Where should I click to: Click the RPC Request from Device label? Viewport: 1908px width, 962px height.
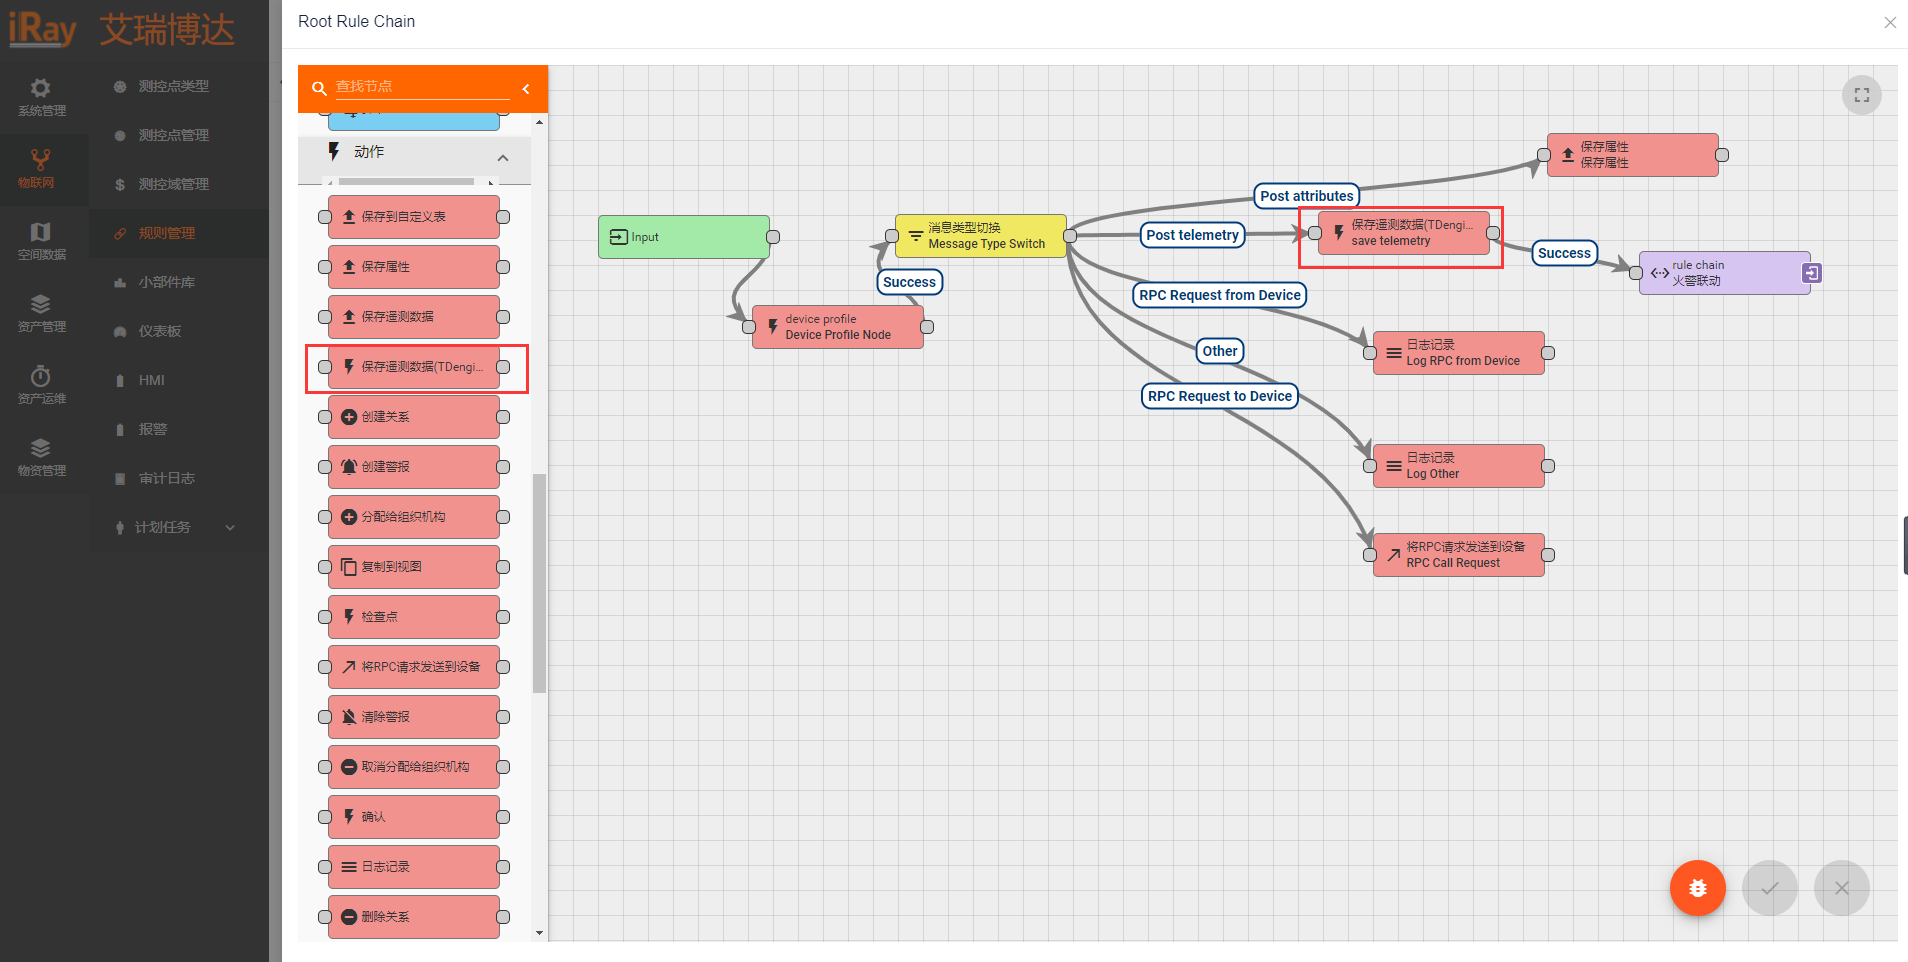[1219, 295]
